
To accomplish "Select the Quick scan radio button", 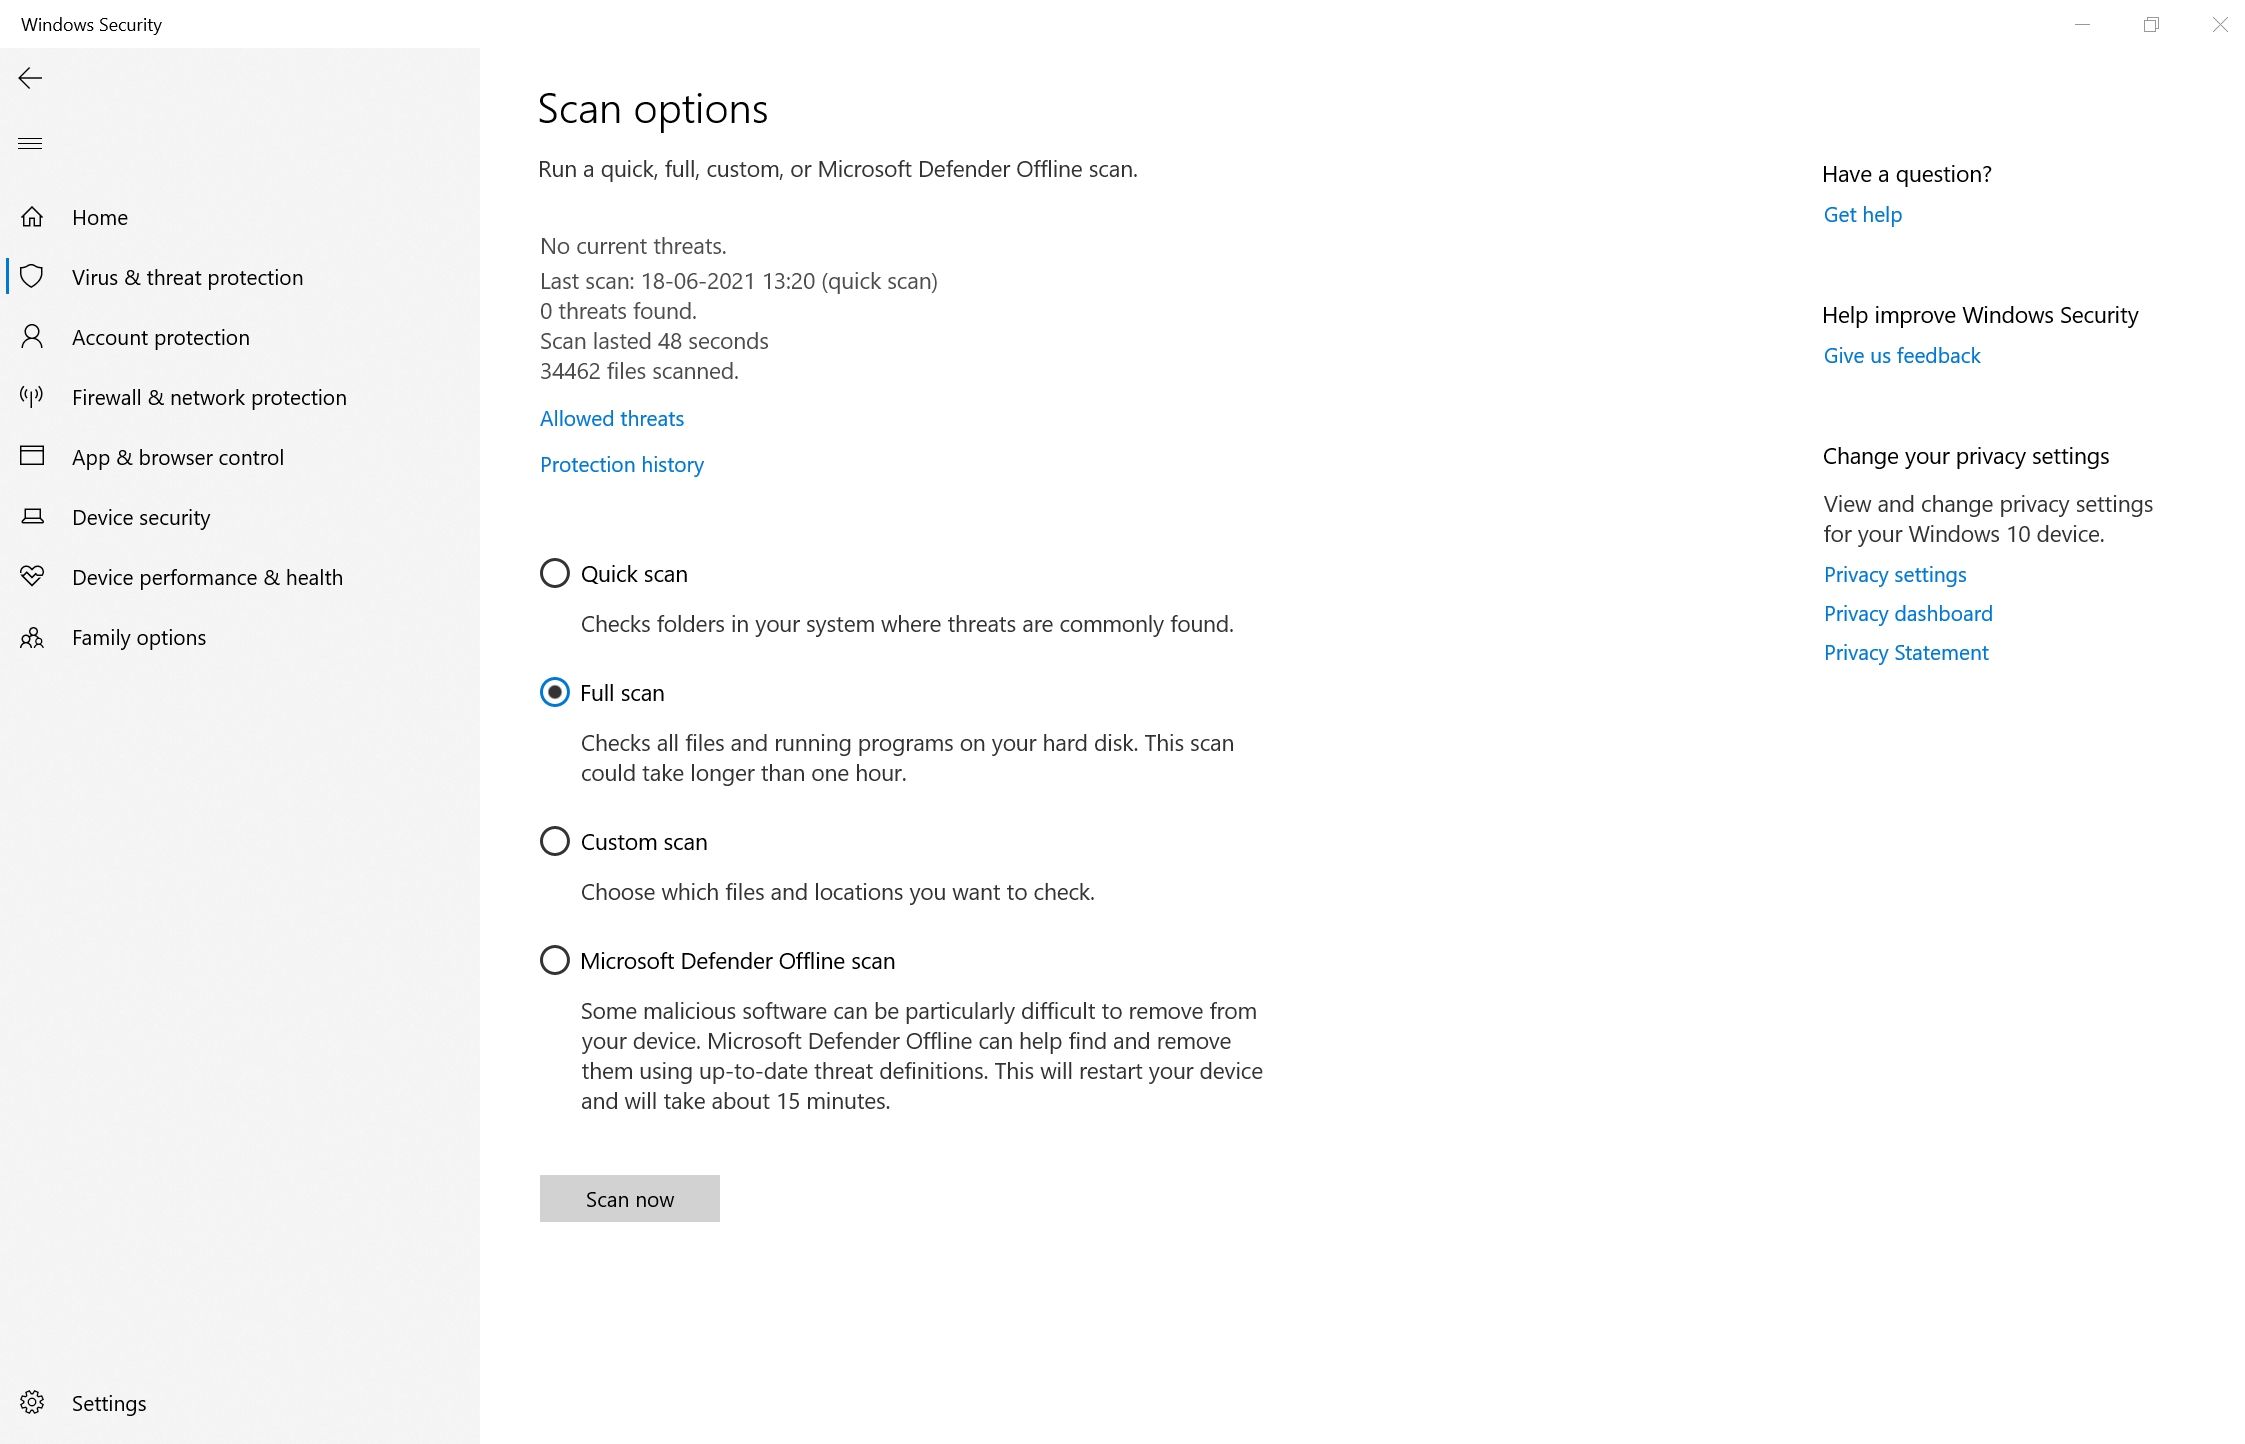I will (x=555, y=573).
